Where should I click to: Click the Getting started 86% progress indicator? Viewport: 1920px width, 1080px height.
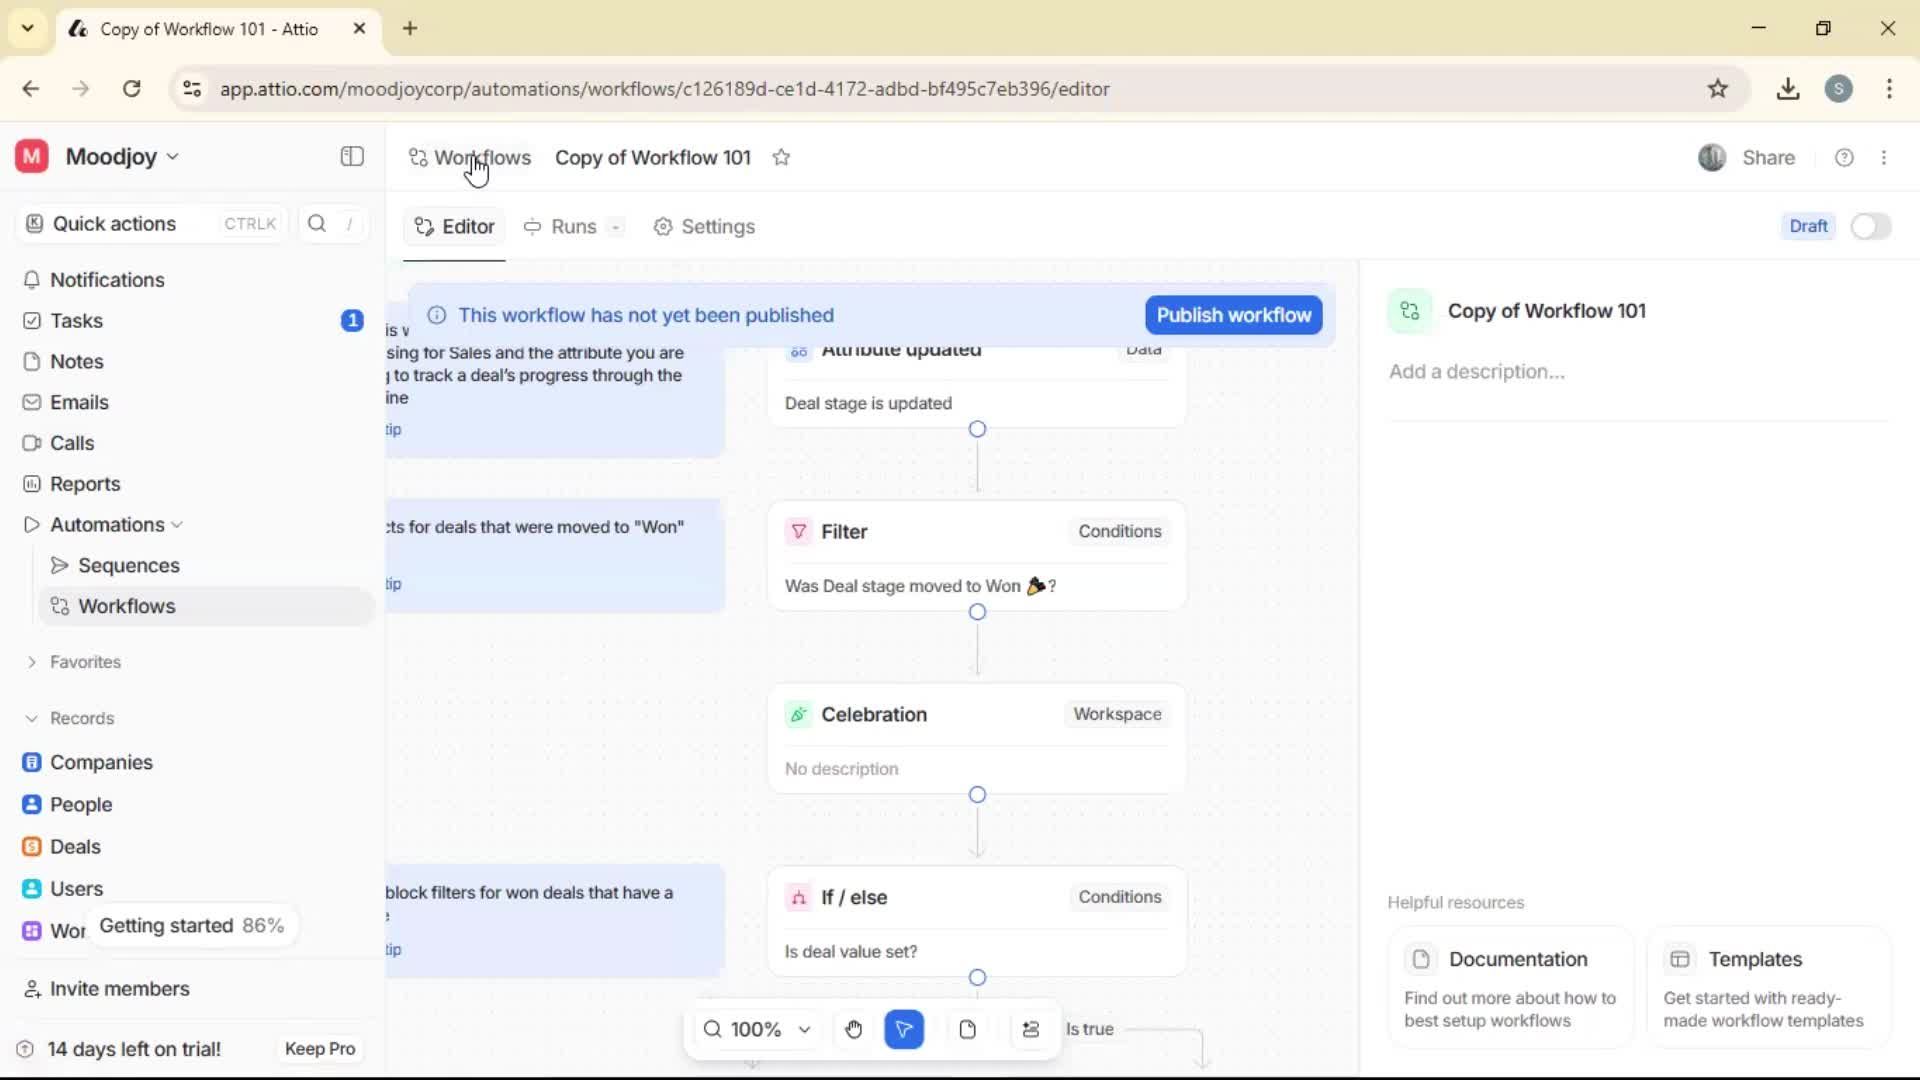(192, 925)
